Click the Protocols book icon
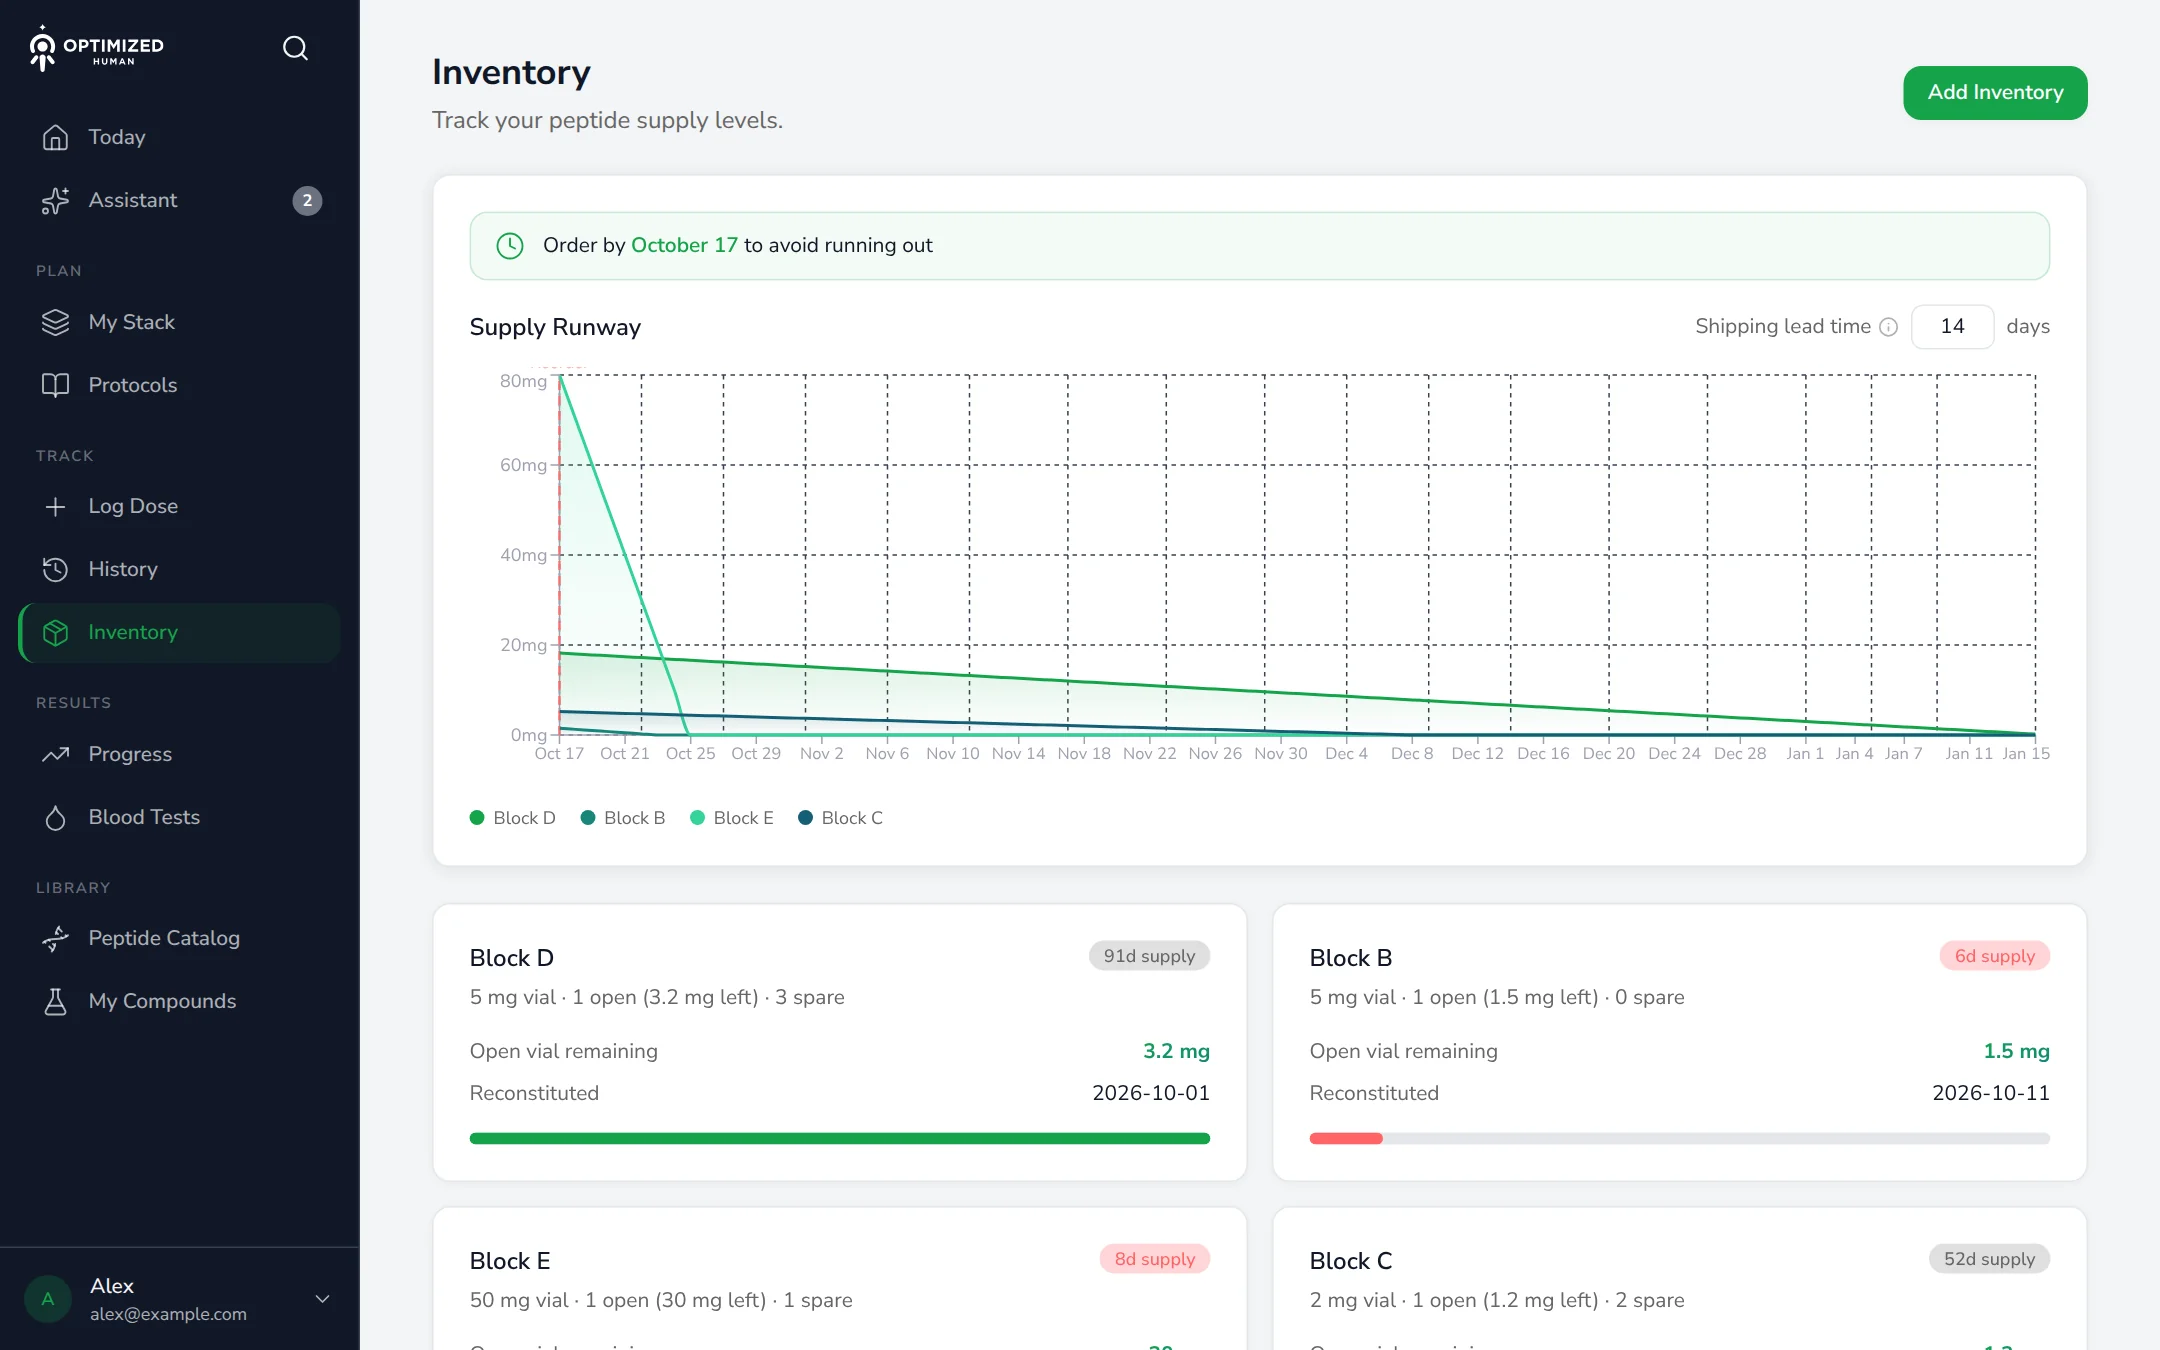Viewport: 2160px width, 1350px height. 55,385
